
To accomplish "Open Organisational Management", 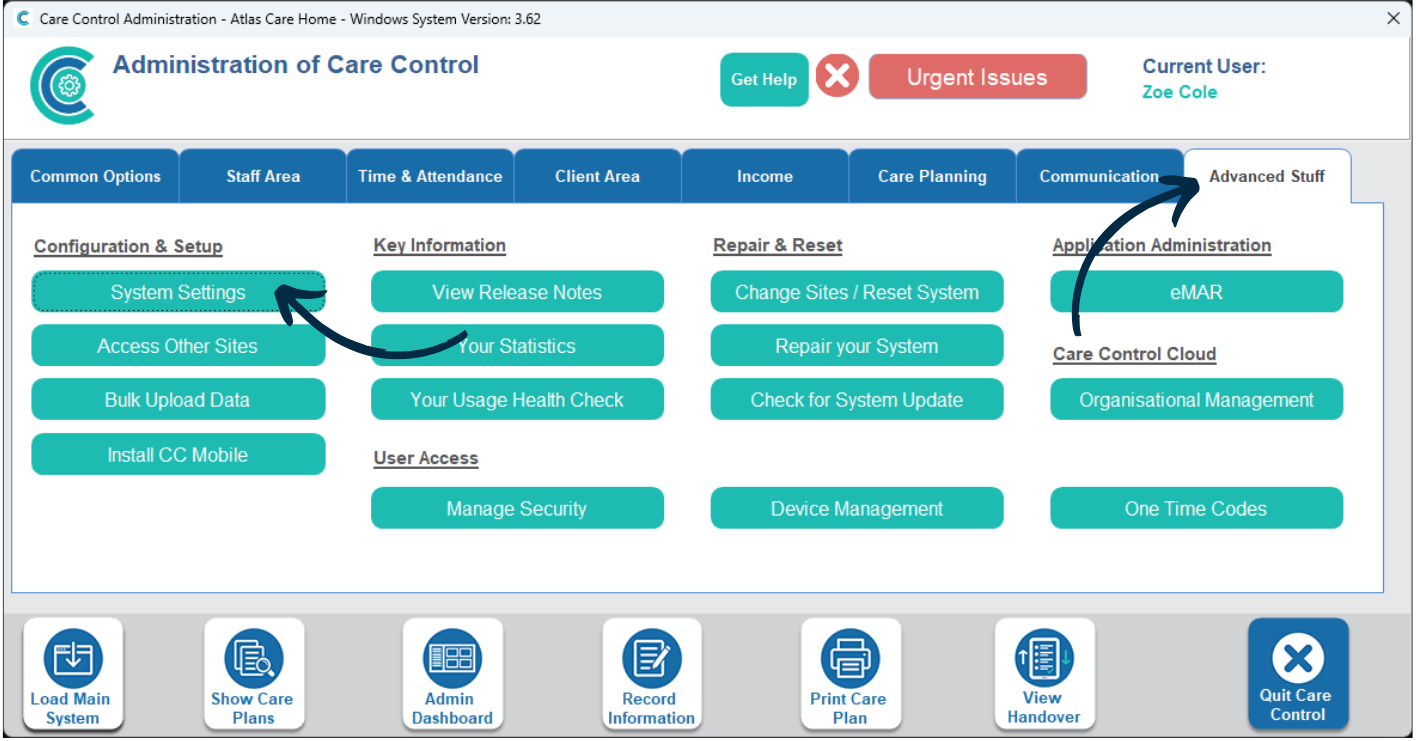I will point(1196,400).
